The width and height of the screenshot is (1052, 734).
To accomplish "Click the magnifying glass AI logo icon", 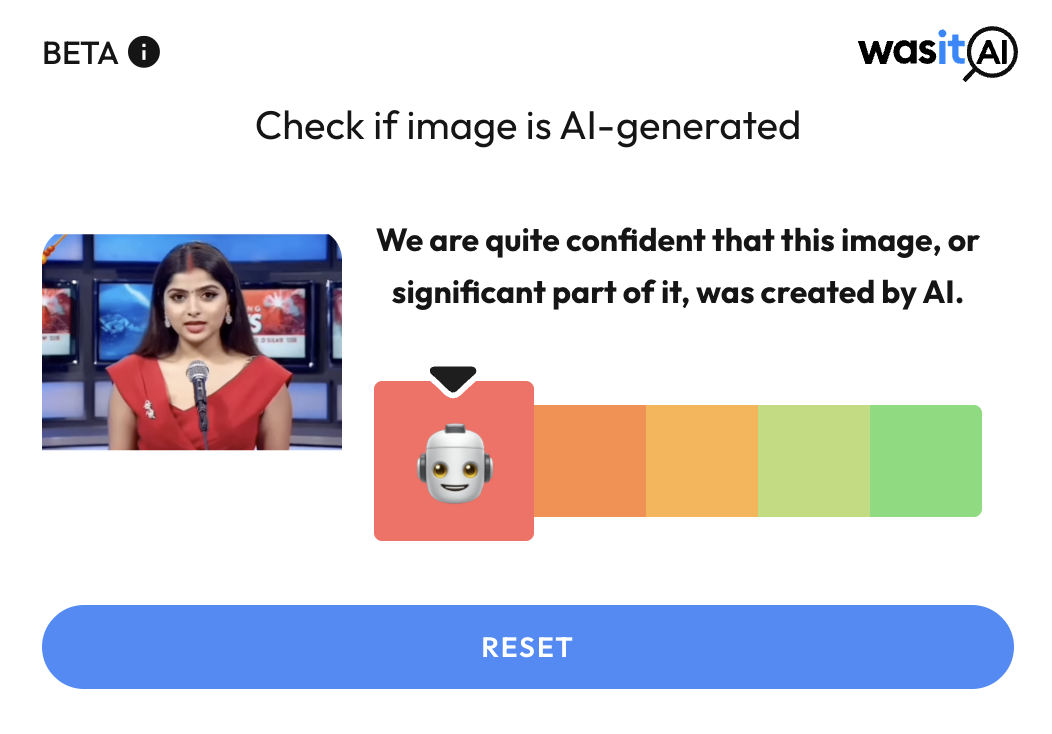I will [x=991, y=53].
